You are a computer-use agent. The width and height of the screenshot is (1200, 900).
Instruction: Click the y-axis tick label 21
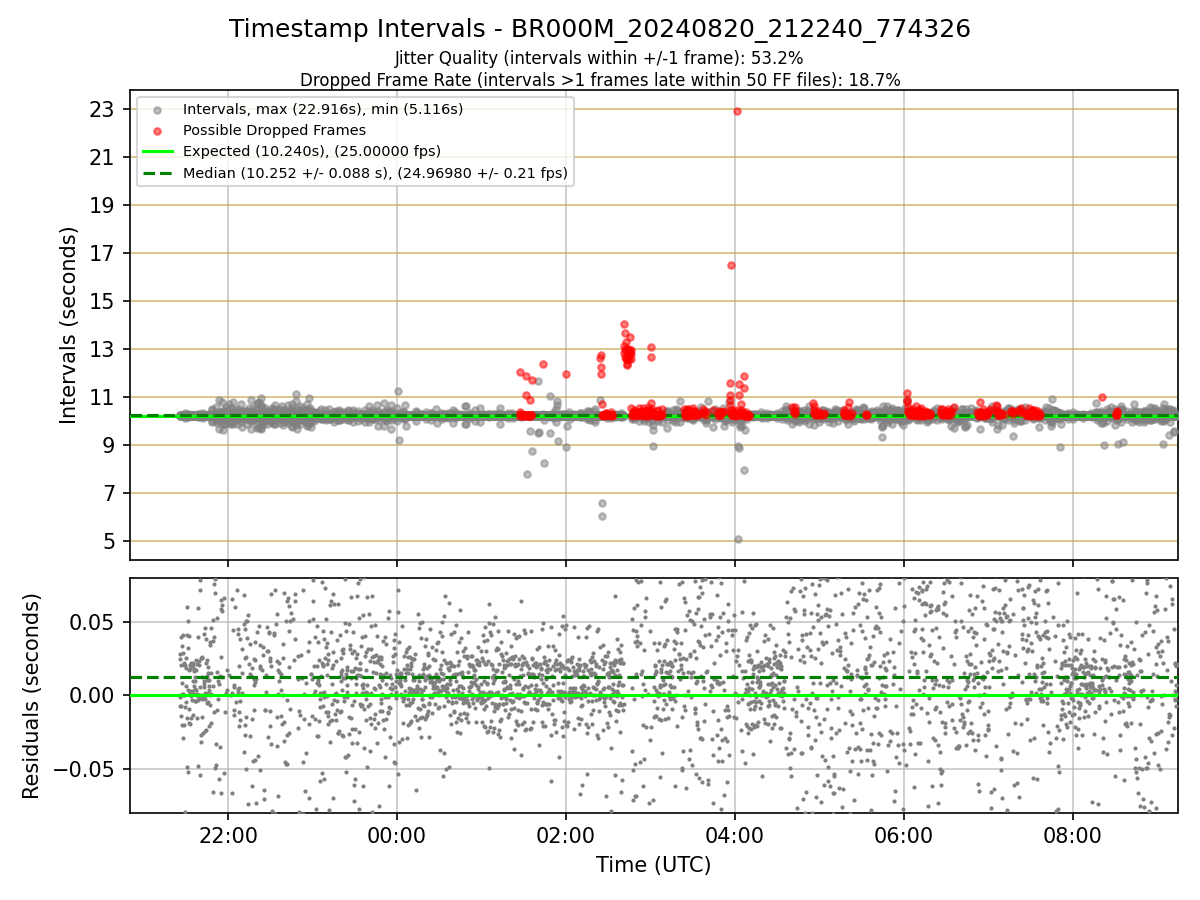pyautogui.click(x=104, y=157)
